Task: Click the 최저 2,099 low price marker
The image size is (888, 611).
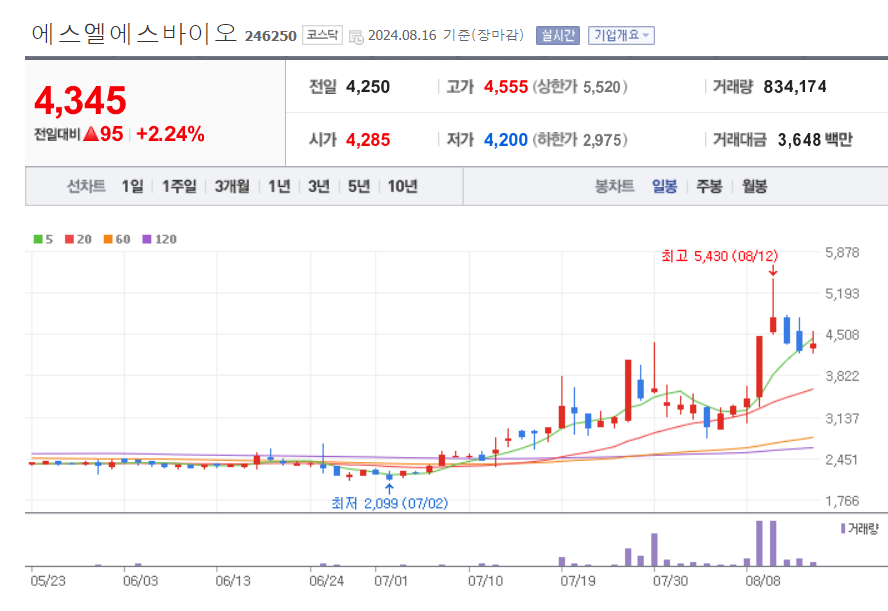Action: (x=388, y=503)
